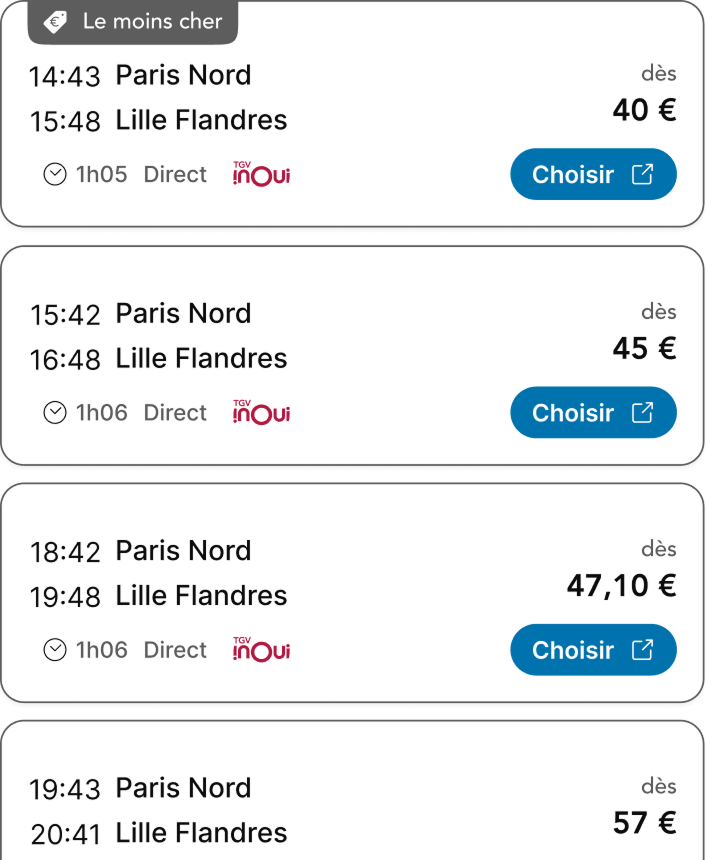This screenshot has height=860, width=706.
Task: Click Paris Nord departure at 18:42
Action: point(183,551)
